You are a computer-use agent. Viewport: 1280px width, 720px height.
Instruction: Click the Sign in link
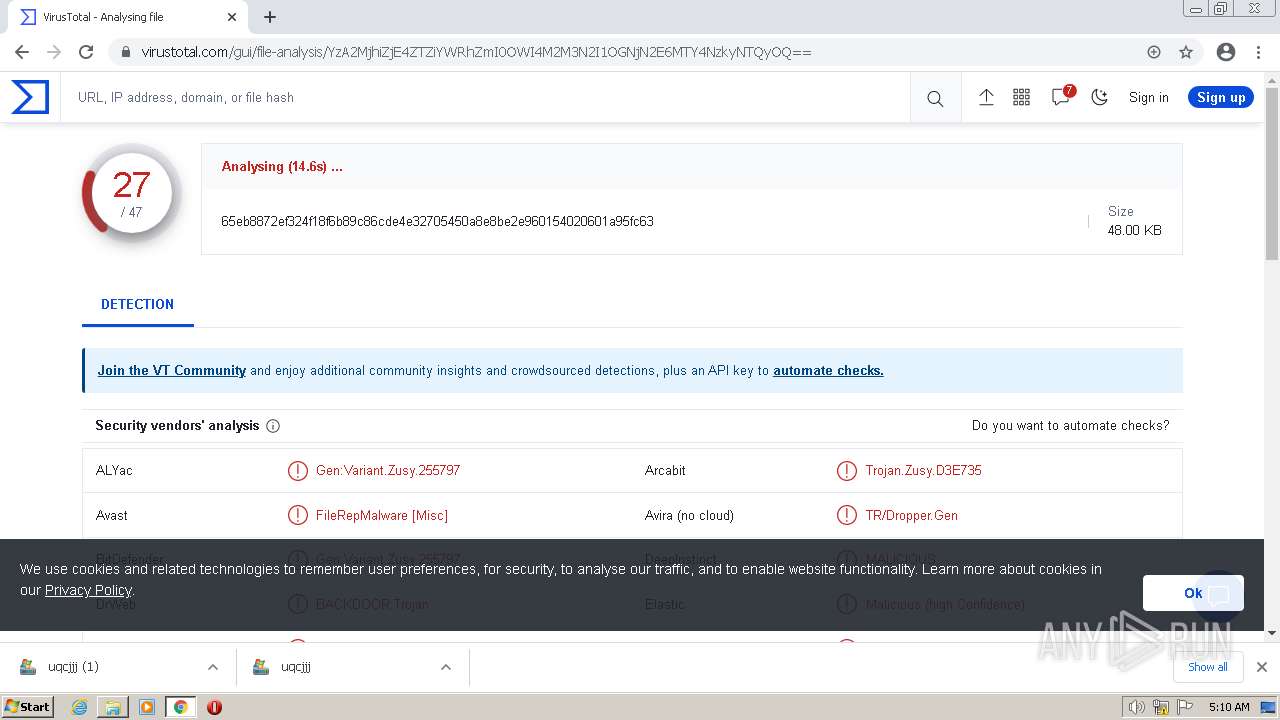click(1148, 97)
